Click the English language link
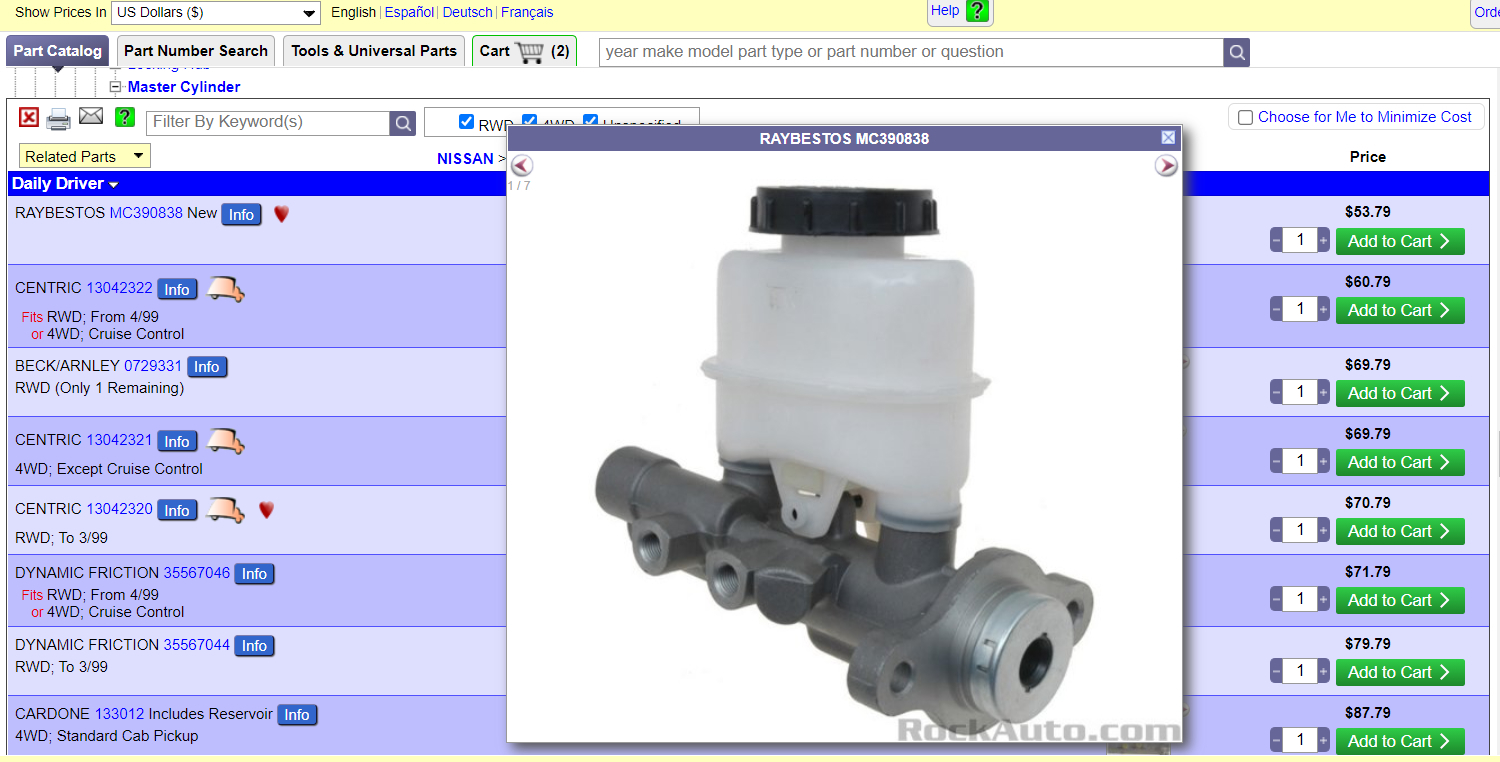 pyautogui.click(x=353, y=13)
